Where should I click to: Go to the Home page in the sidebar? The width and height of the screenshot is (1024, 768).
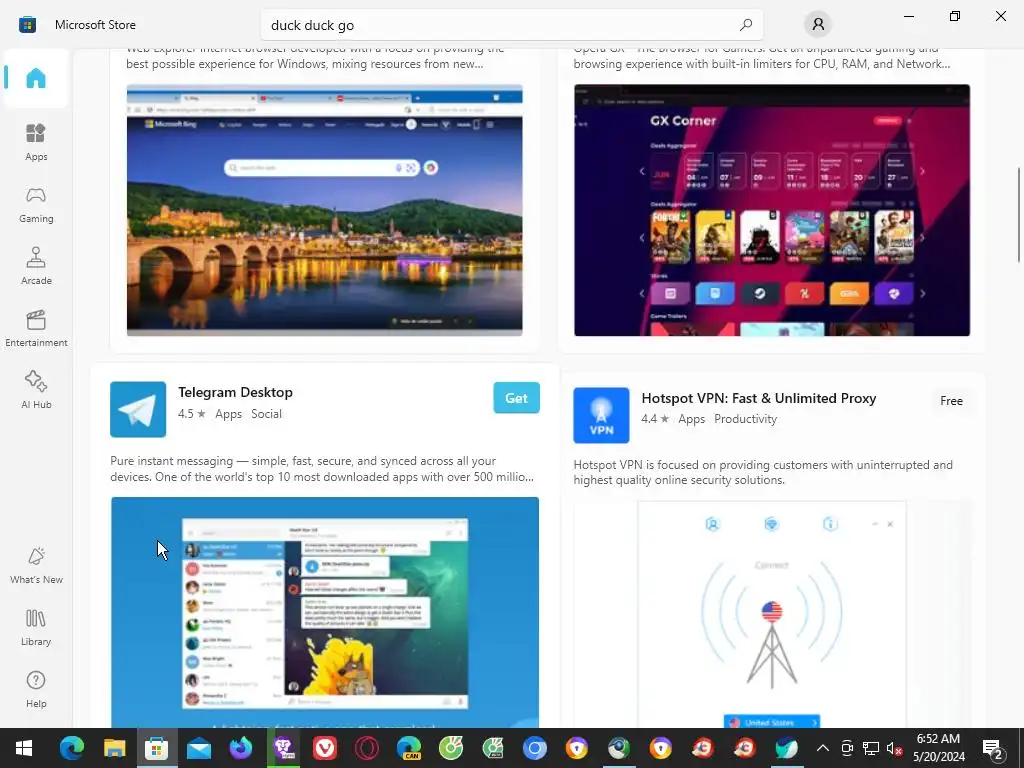pyautogui.click(x=36, y=78)
